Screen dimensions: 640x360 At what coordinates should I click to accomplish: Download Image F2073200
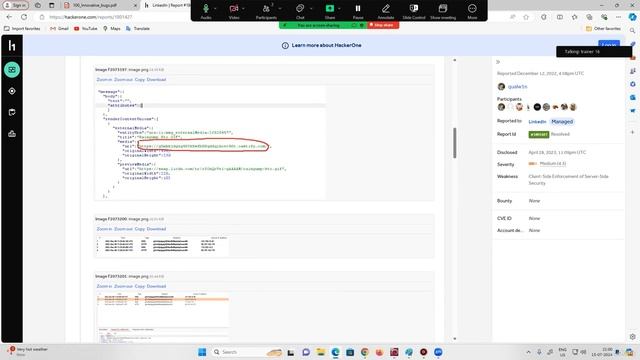[x=156, y=229]
